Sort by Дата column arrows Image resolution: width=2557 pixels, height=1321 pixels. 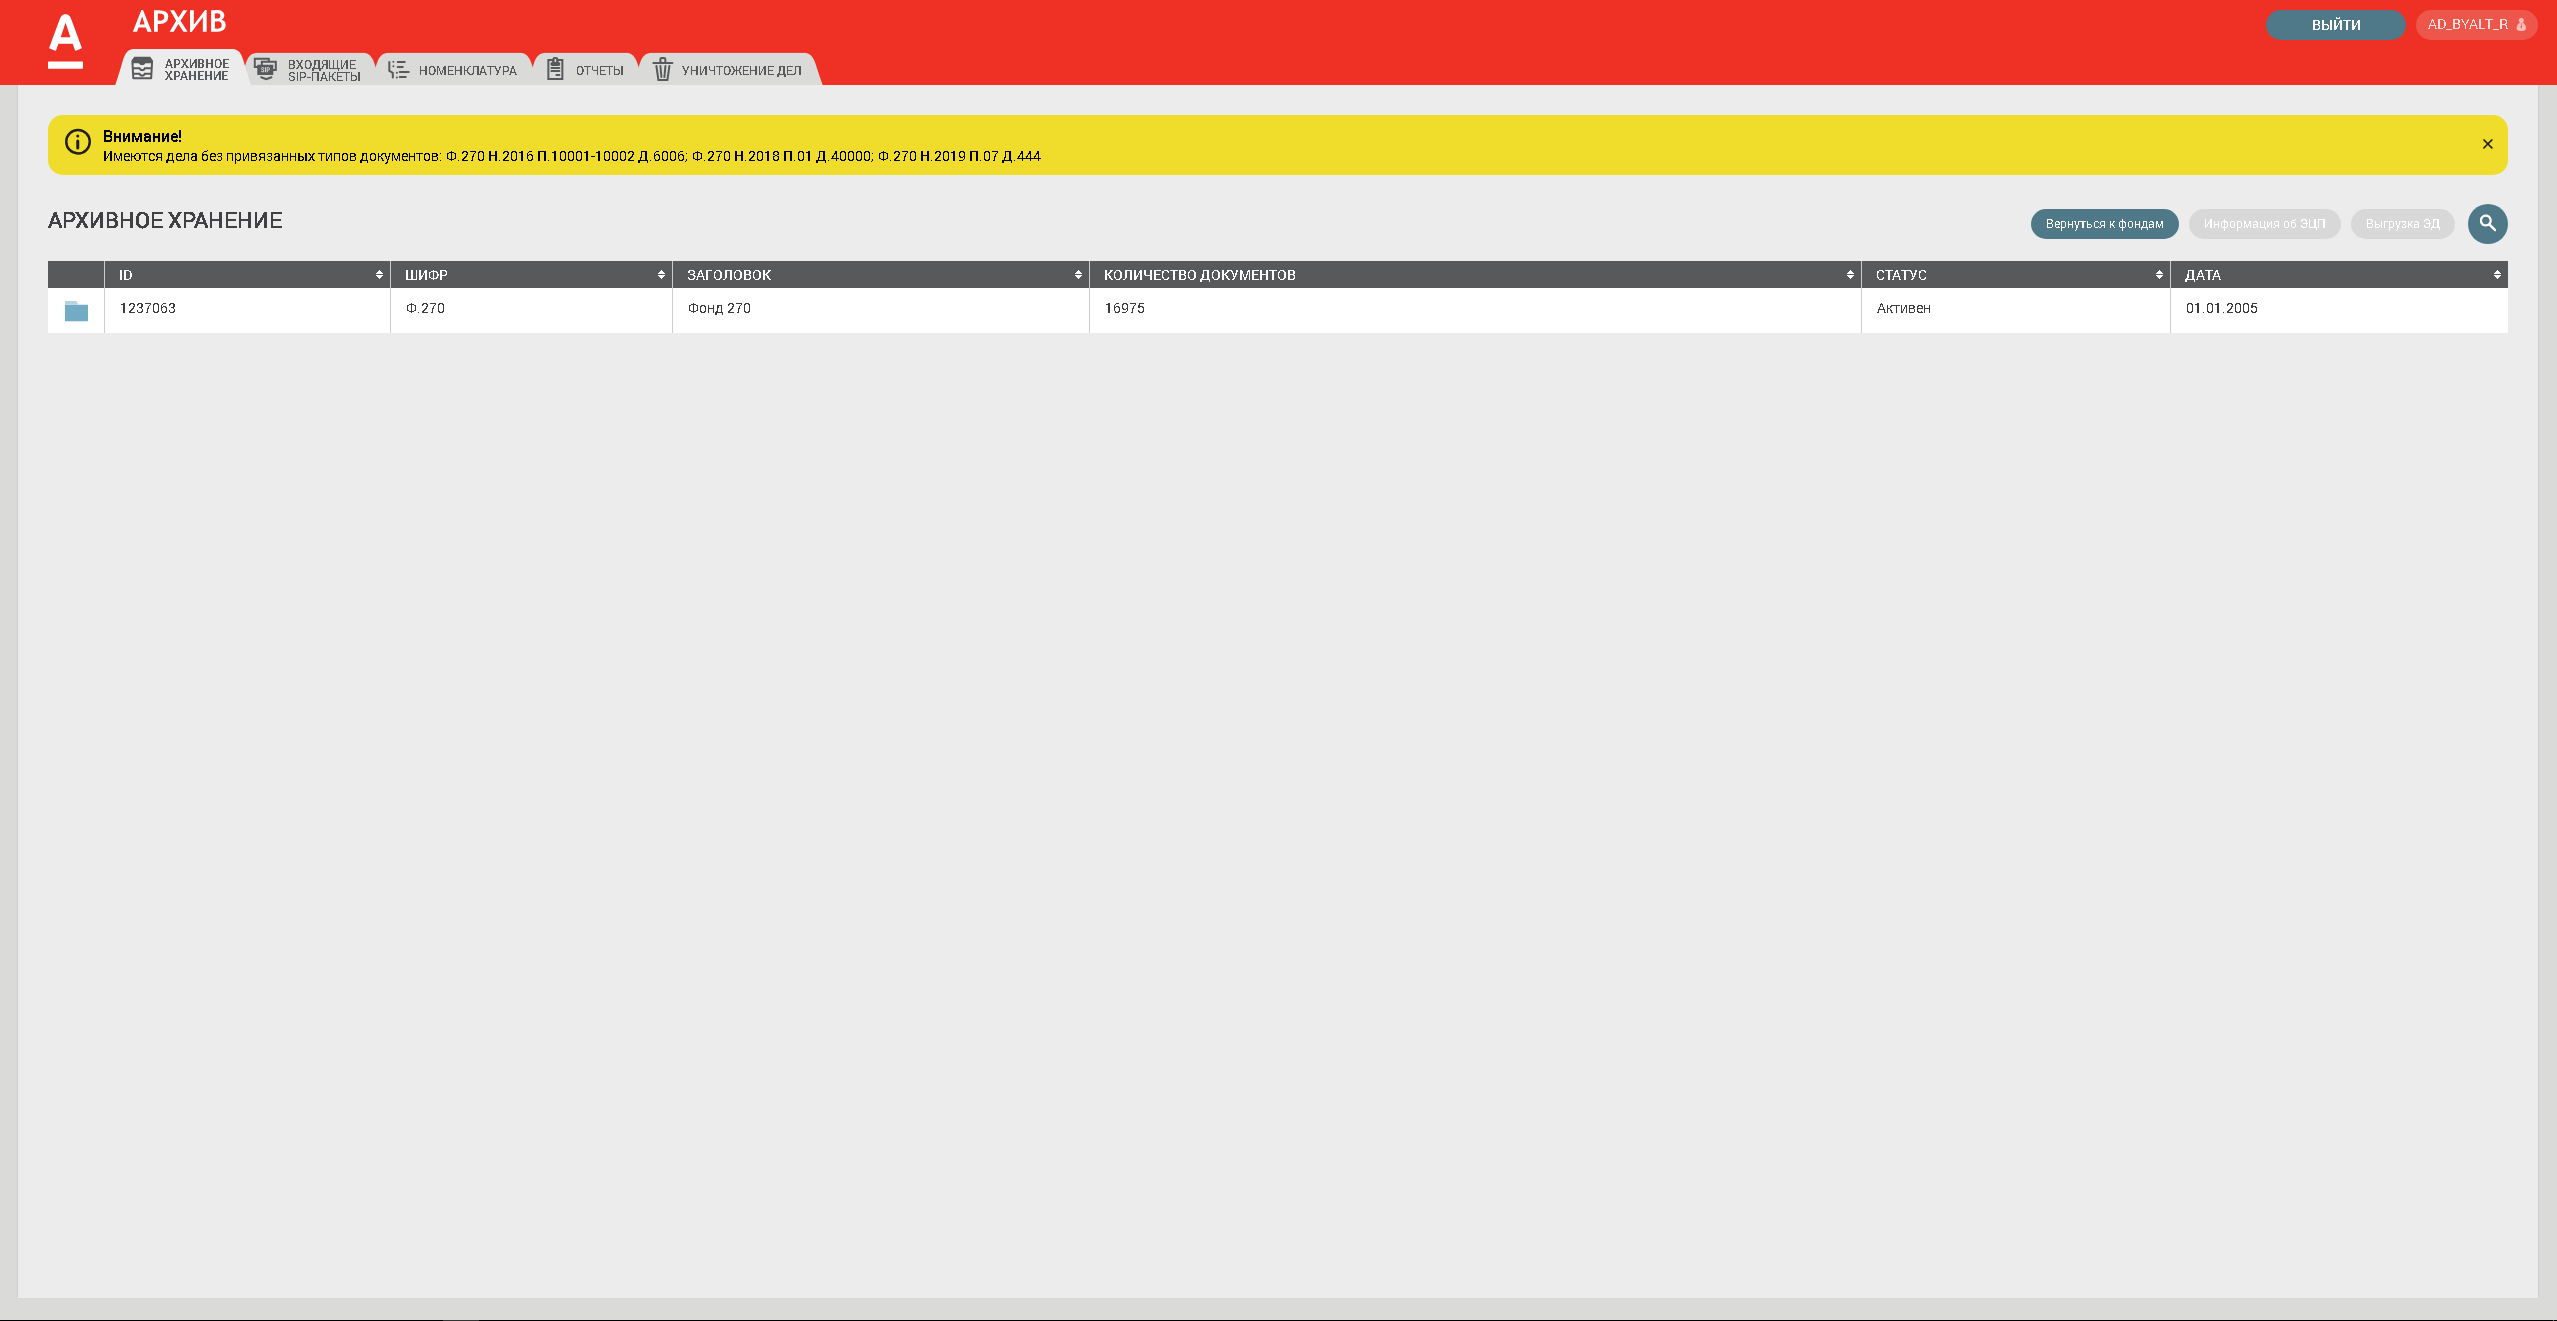click(2497, 275)
